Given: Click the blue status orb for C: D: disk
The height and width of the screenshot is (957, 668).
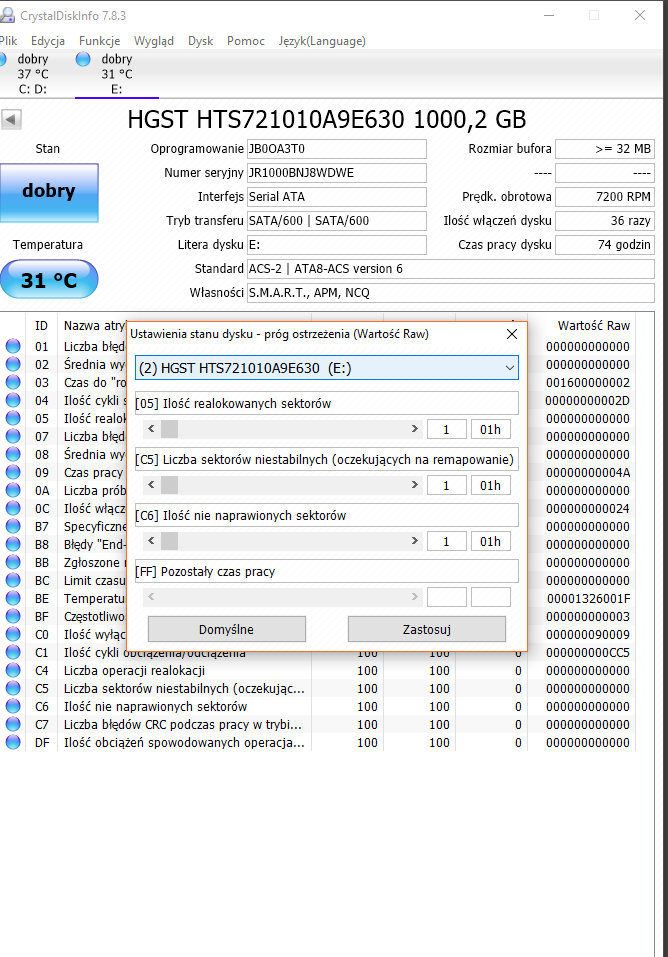Looking at the screenshot, I should [x=2, y=59].
